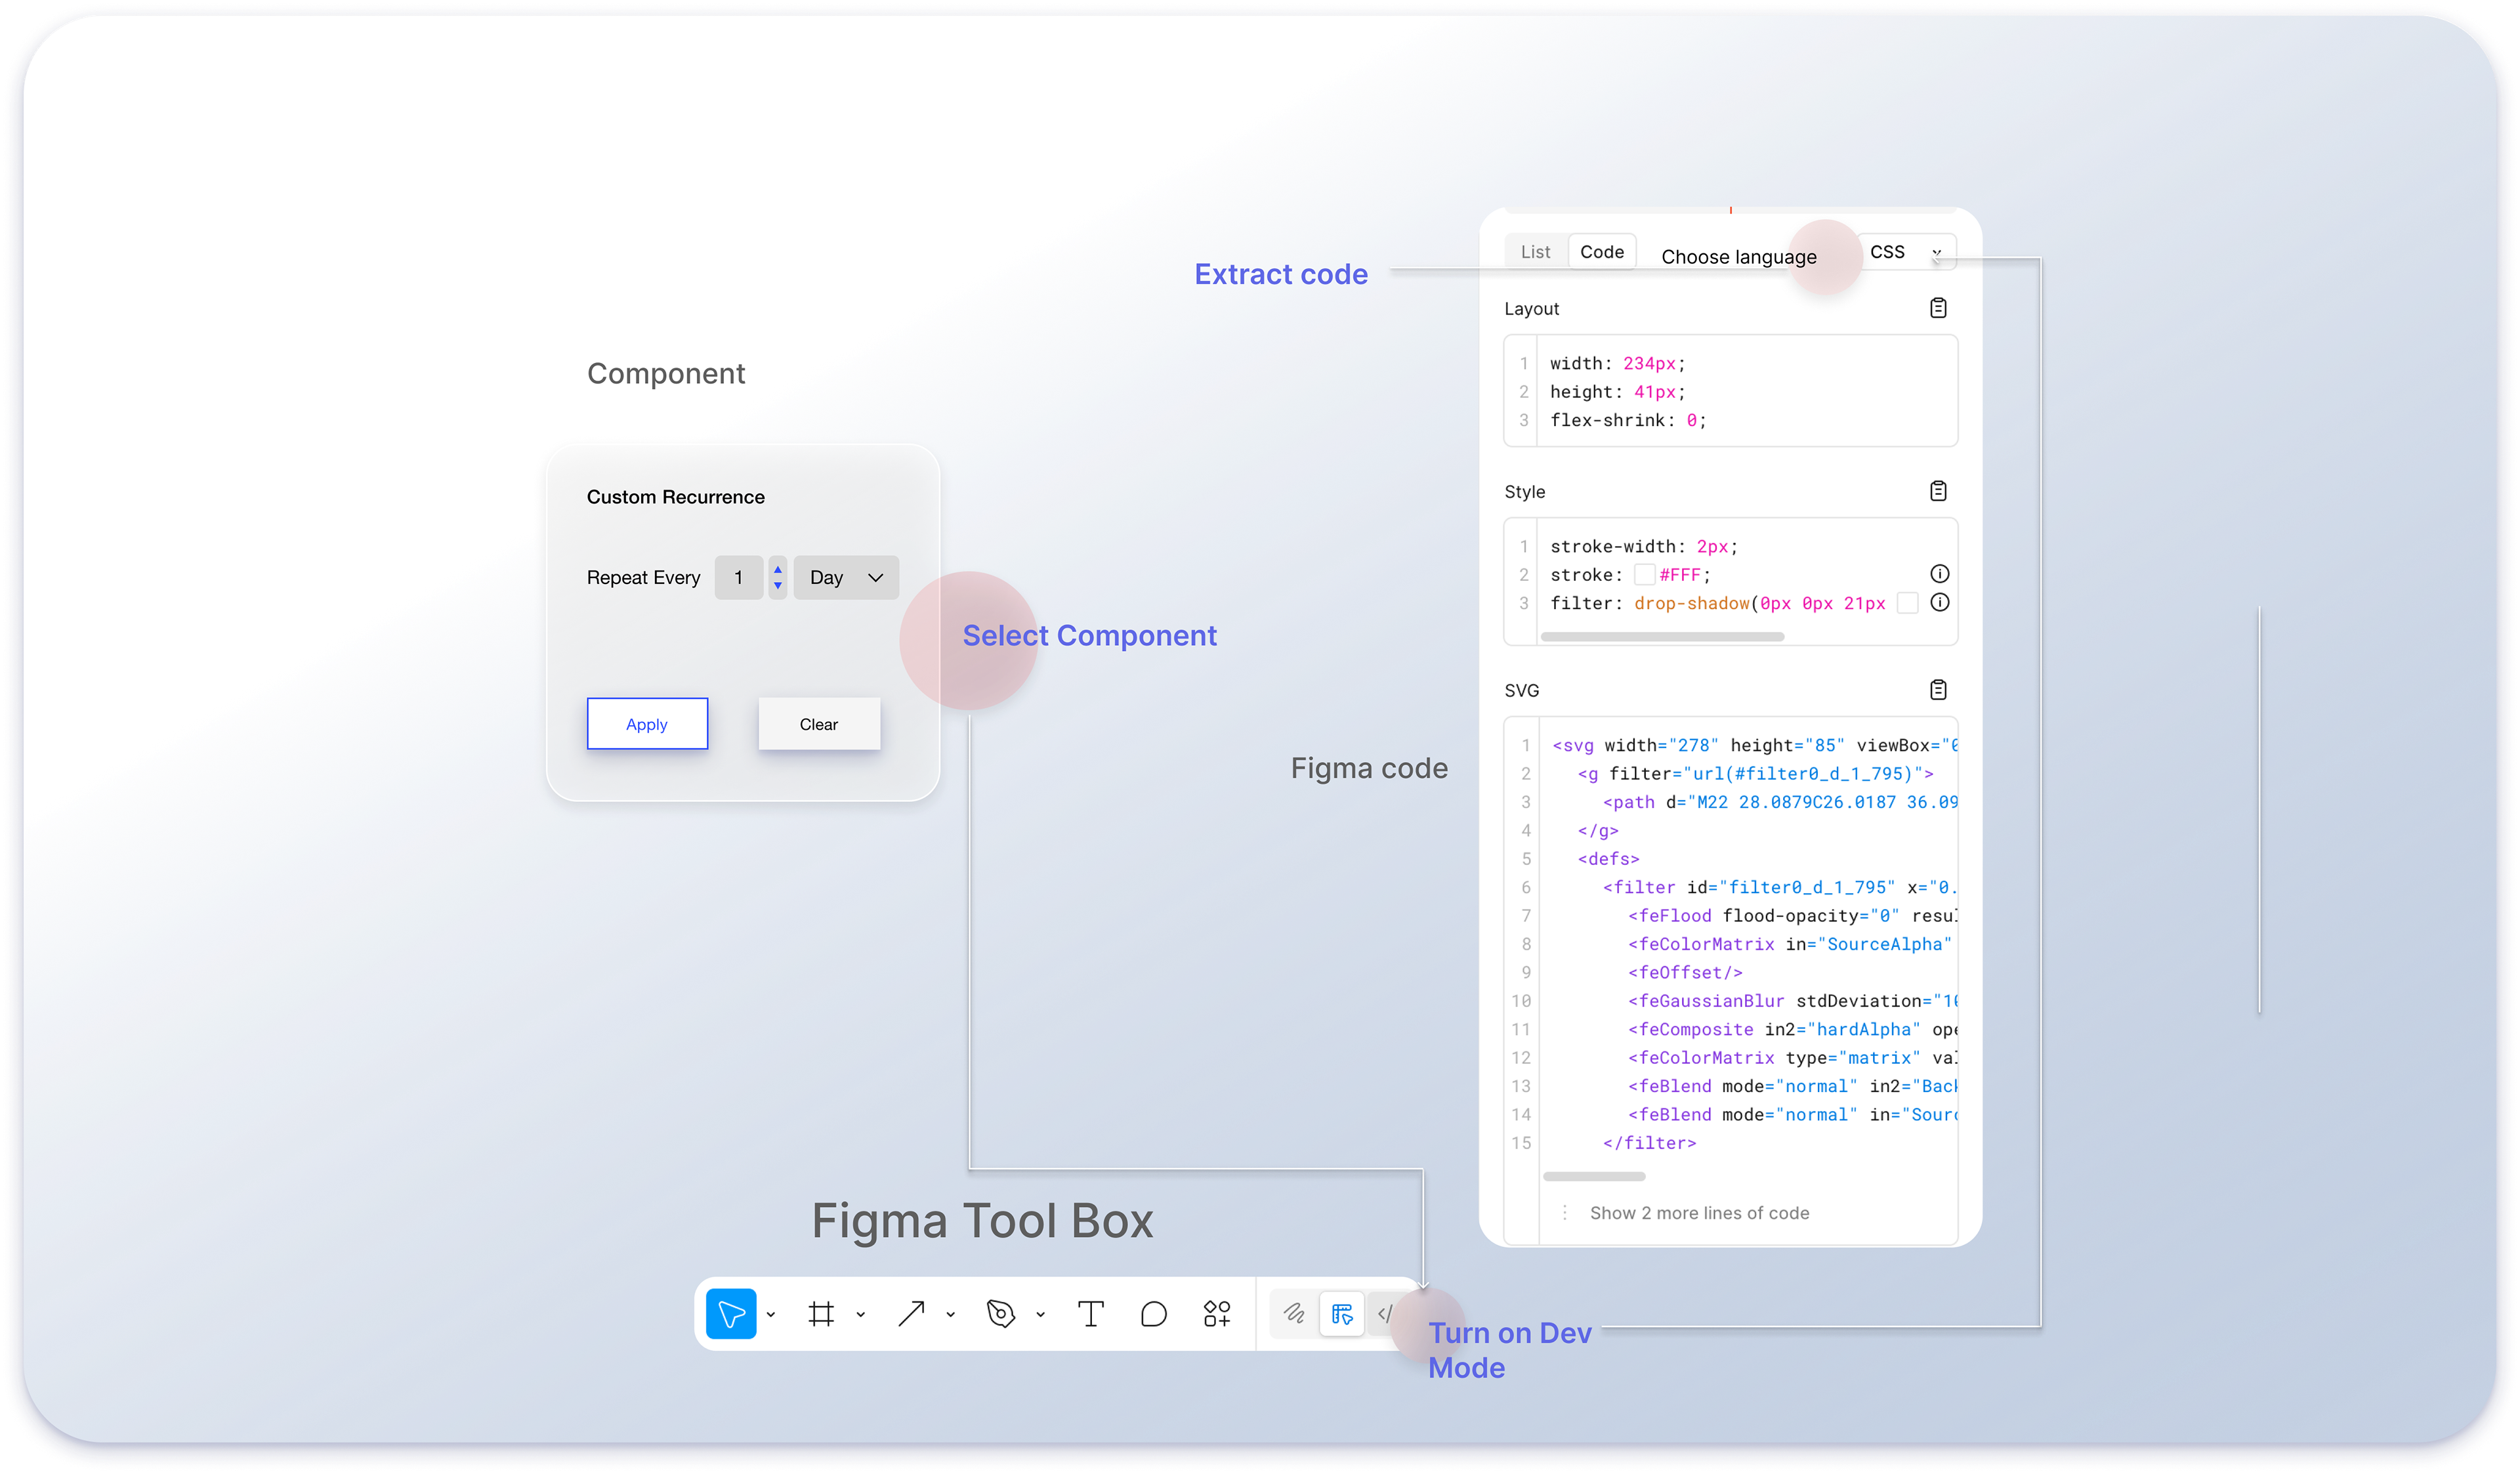Turn on Dev Mode code toggle
2520x1474 pixels.
pyautogui.click(x=1385, y=1313)
